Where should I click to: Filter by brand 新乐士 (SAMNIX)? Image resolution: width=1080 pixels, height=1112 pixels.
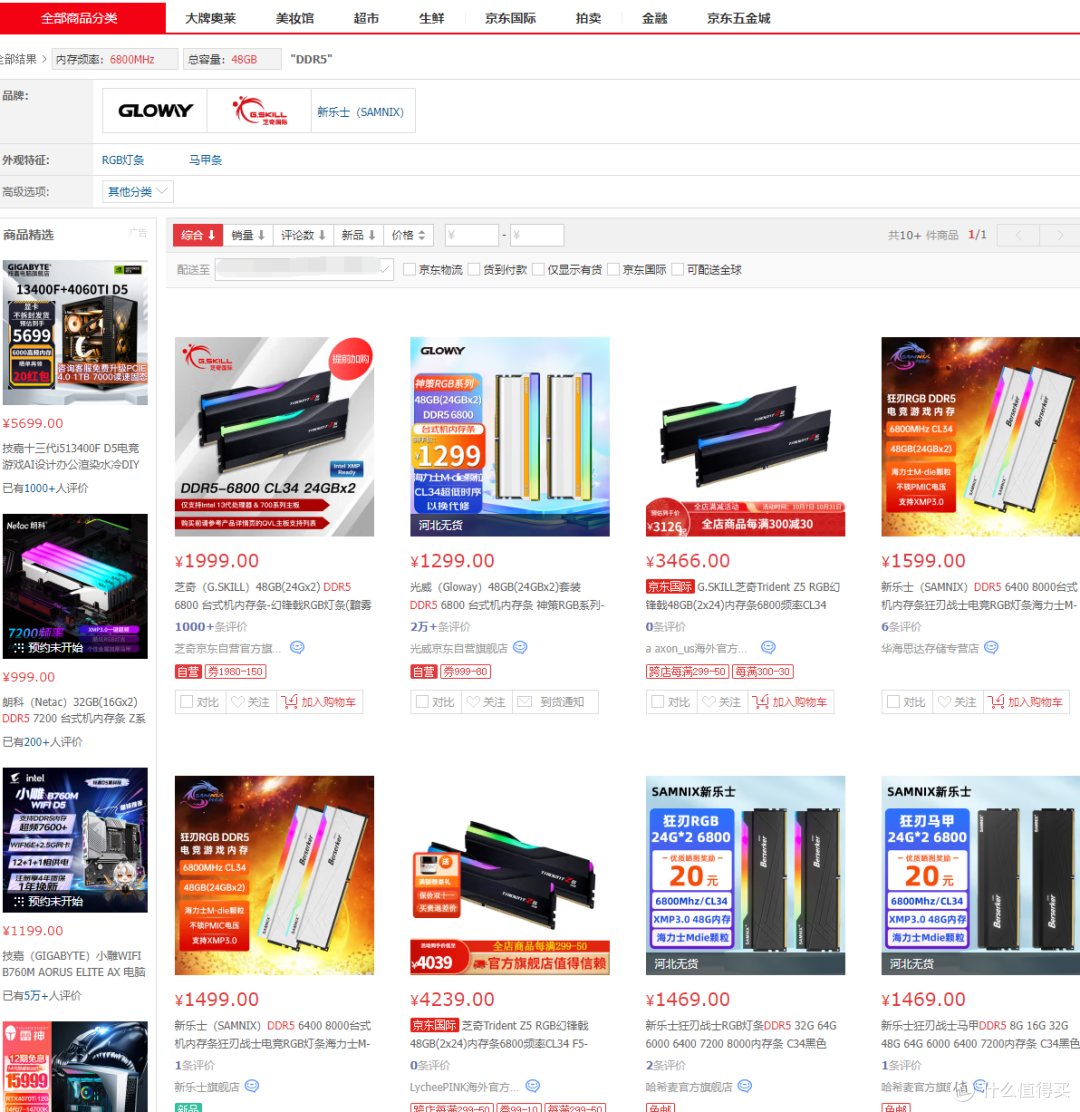[x=363, y=111]
